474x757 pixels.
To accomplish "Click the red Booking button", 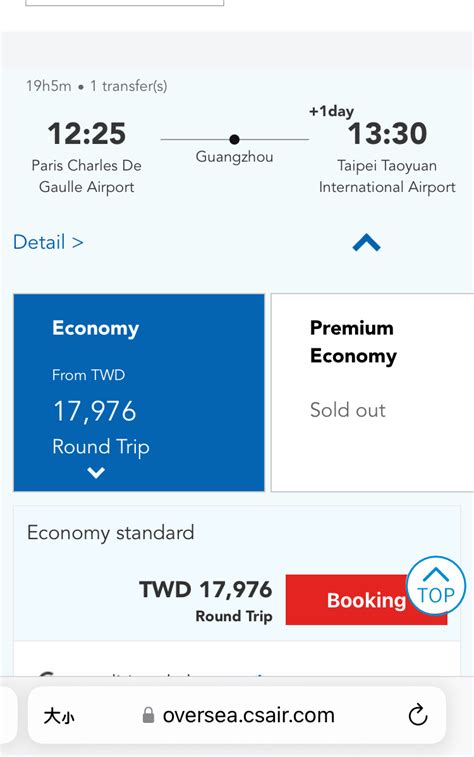I will coord(366,600).
